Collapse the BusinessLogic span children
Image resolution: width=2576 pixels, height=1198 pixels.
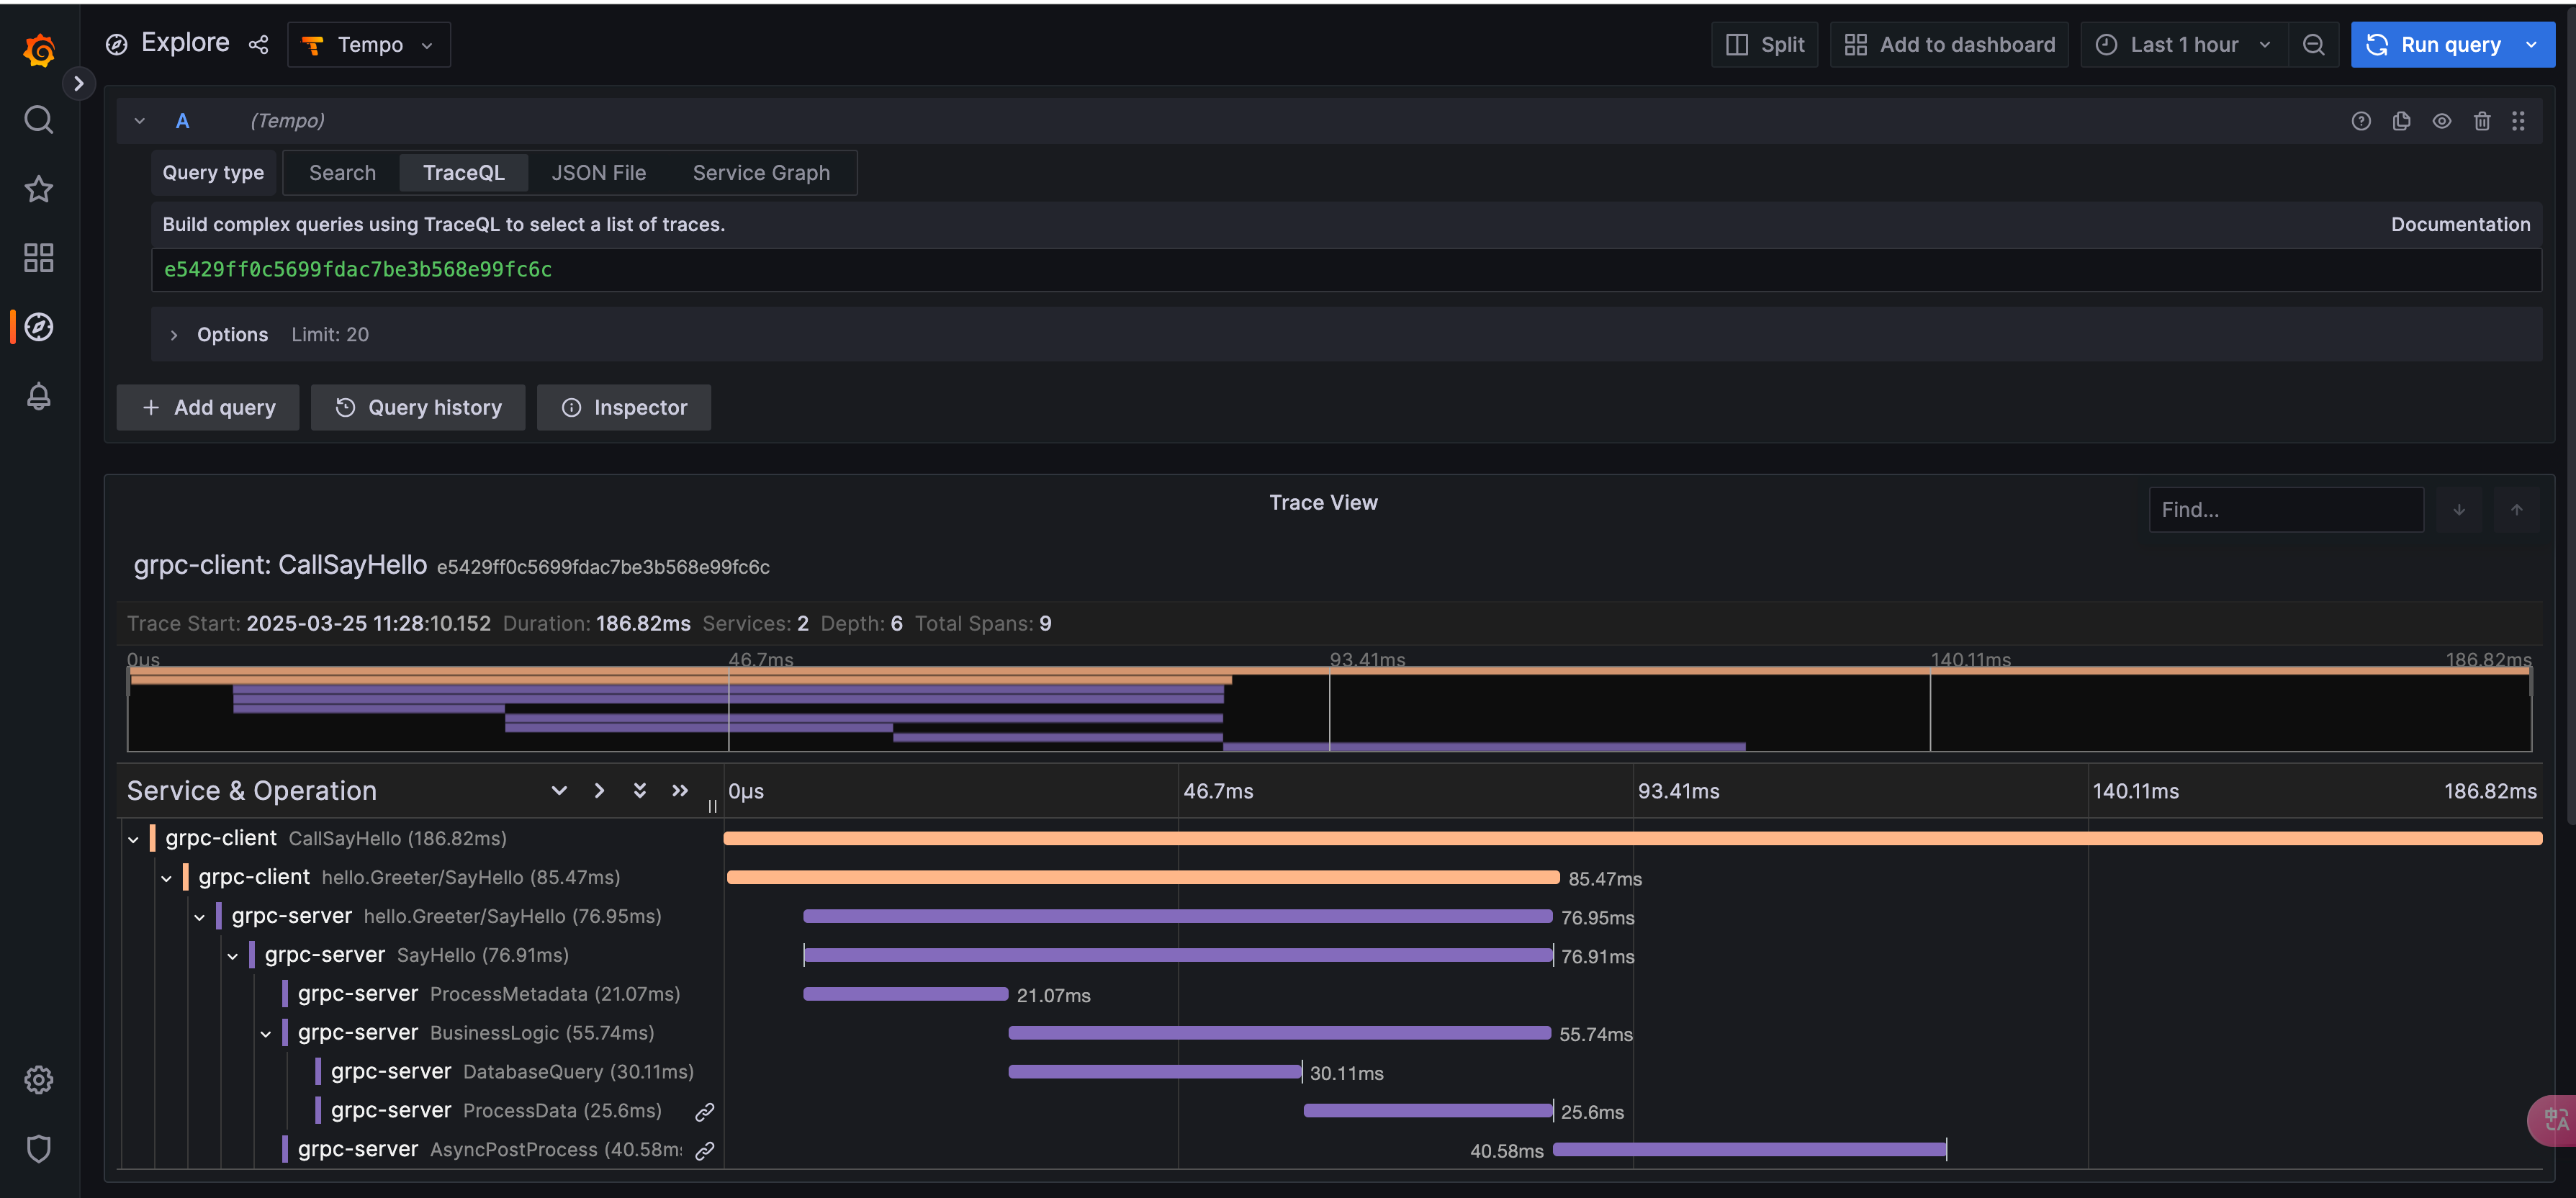pos(266,1034)
